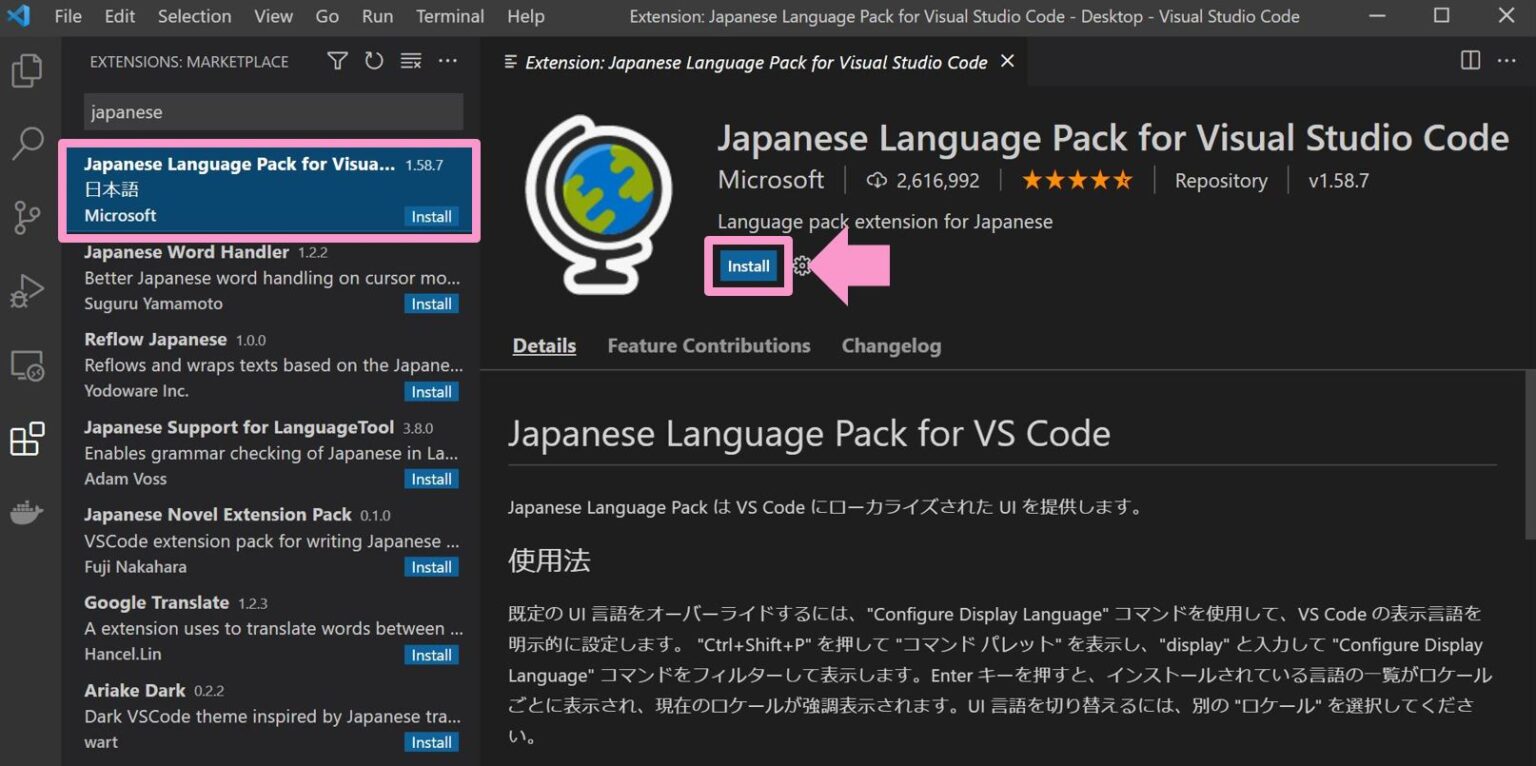Click the japanese search input field
1536x766 pixels.
(x=272, y=112)
